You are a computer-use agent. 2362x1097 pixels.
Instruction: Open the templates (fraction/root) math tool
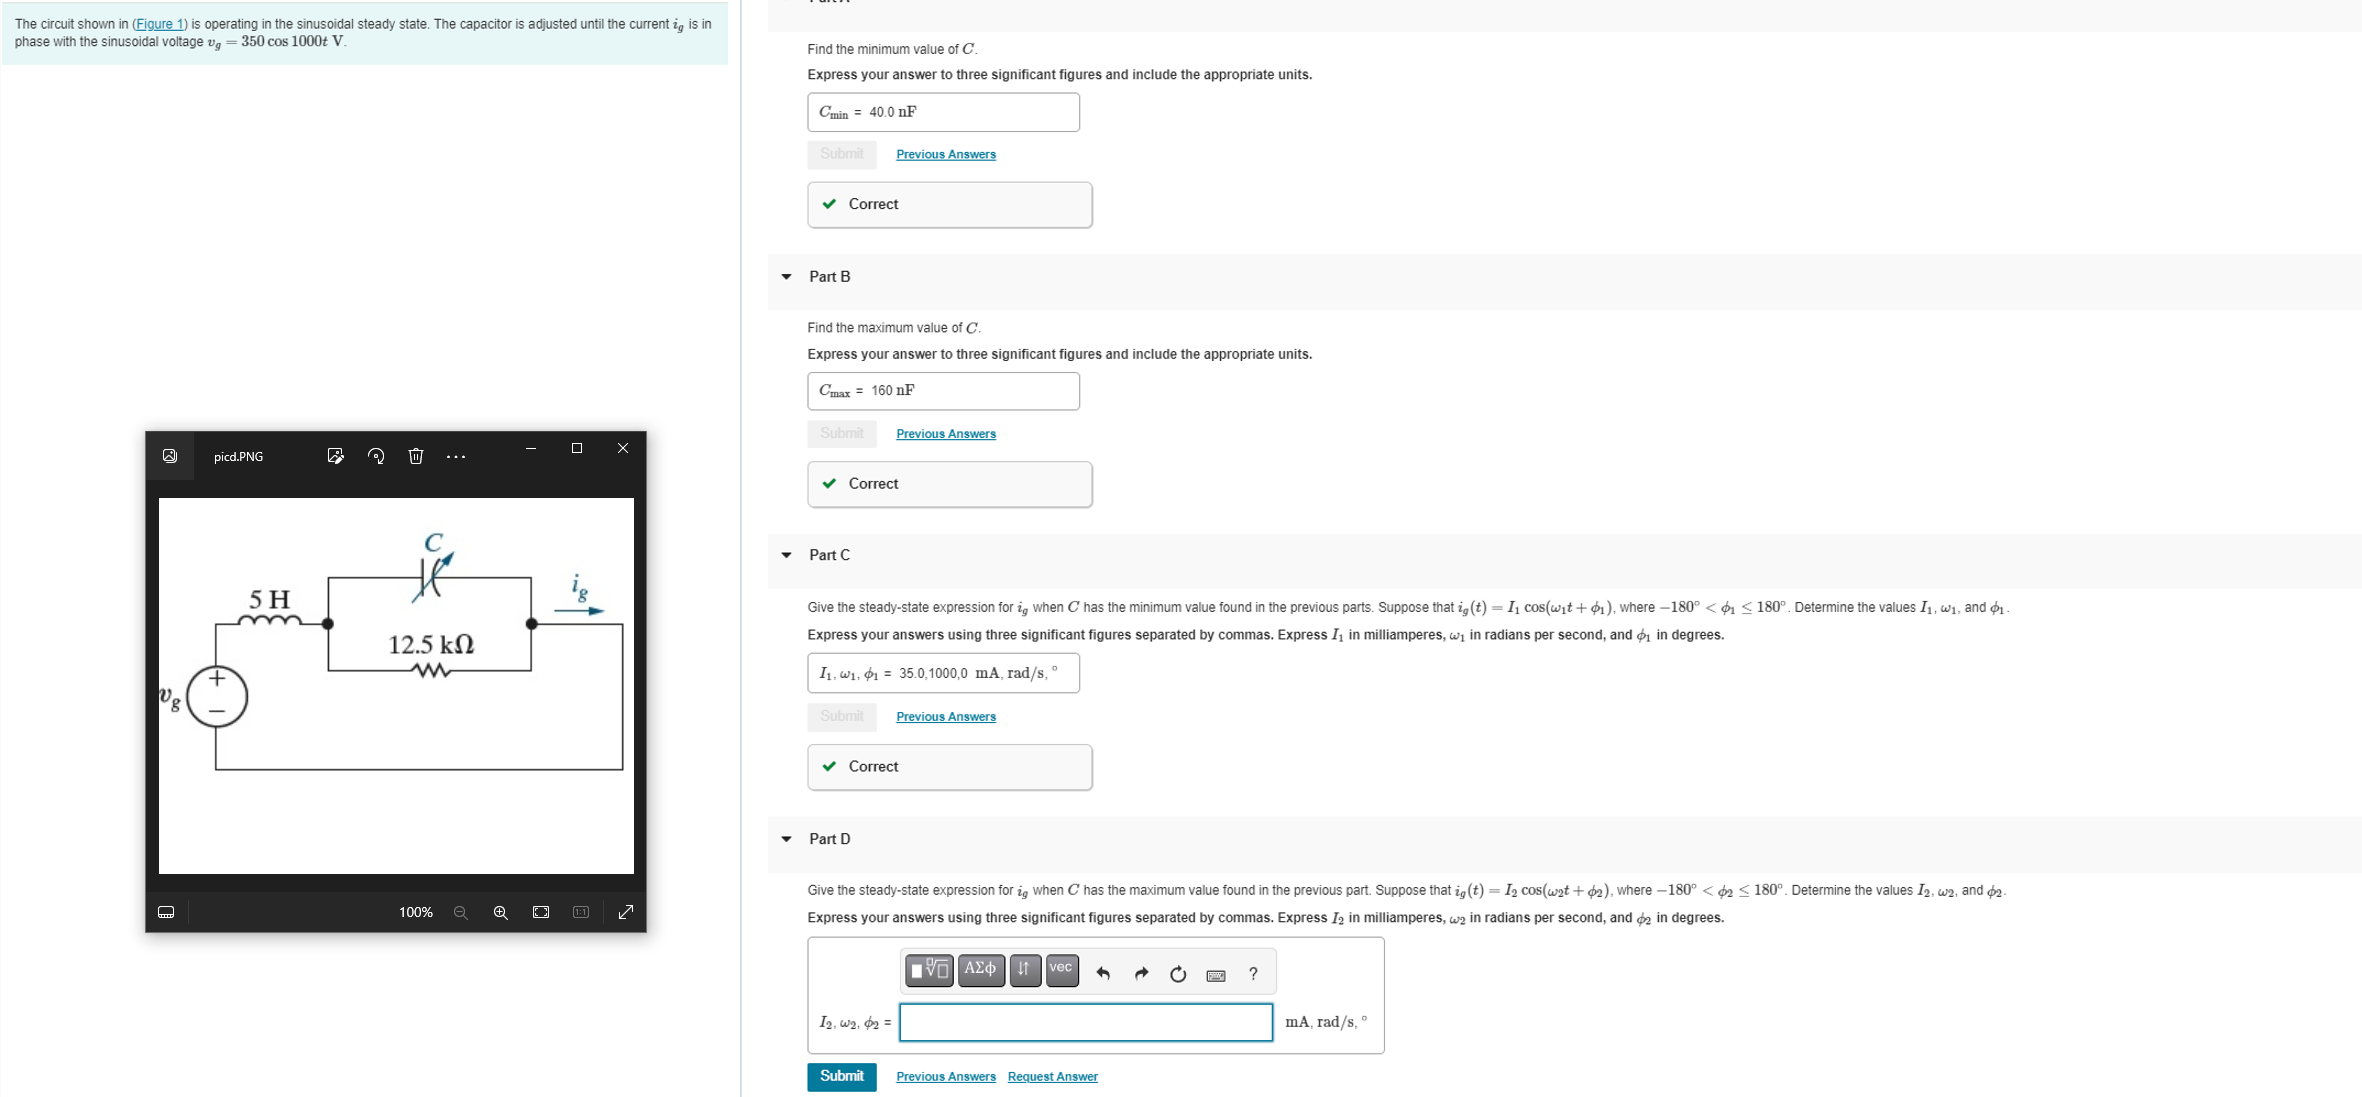point(929,969)
